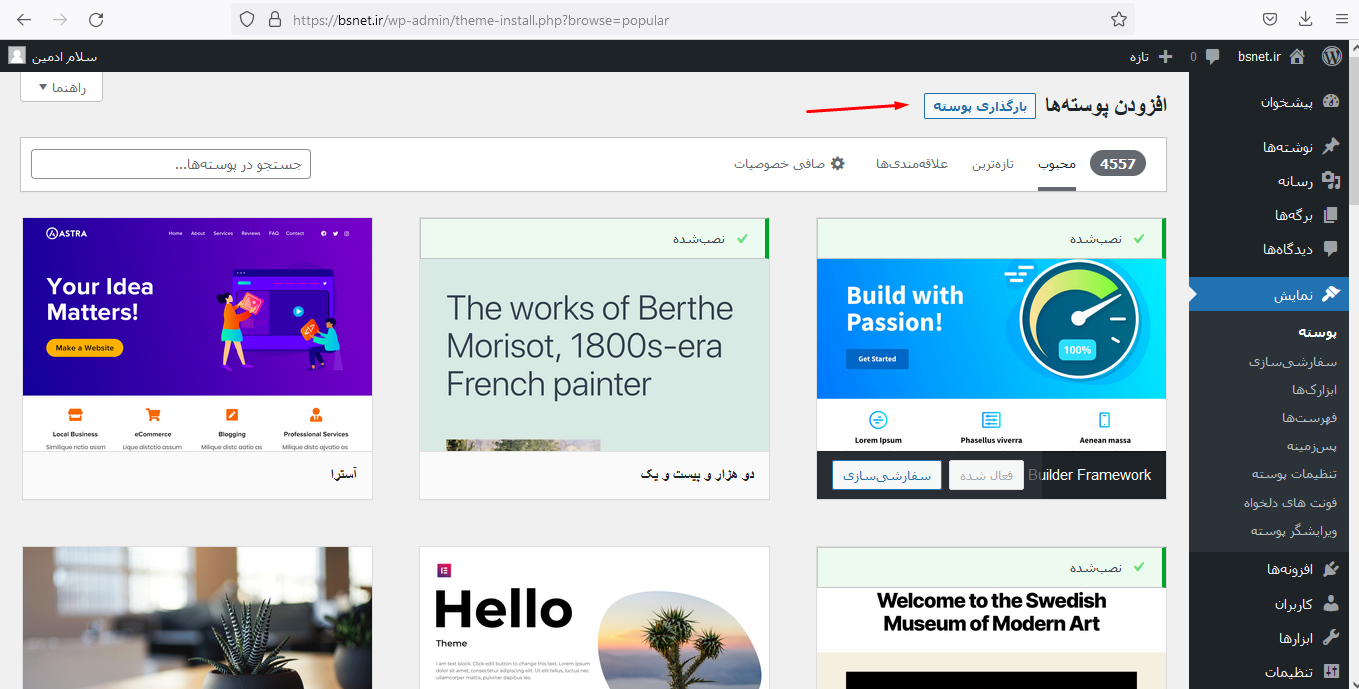Expand the راهنما help dropdown
1359x689 pixels.
click(62, 87)
